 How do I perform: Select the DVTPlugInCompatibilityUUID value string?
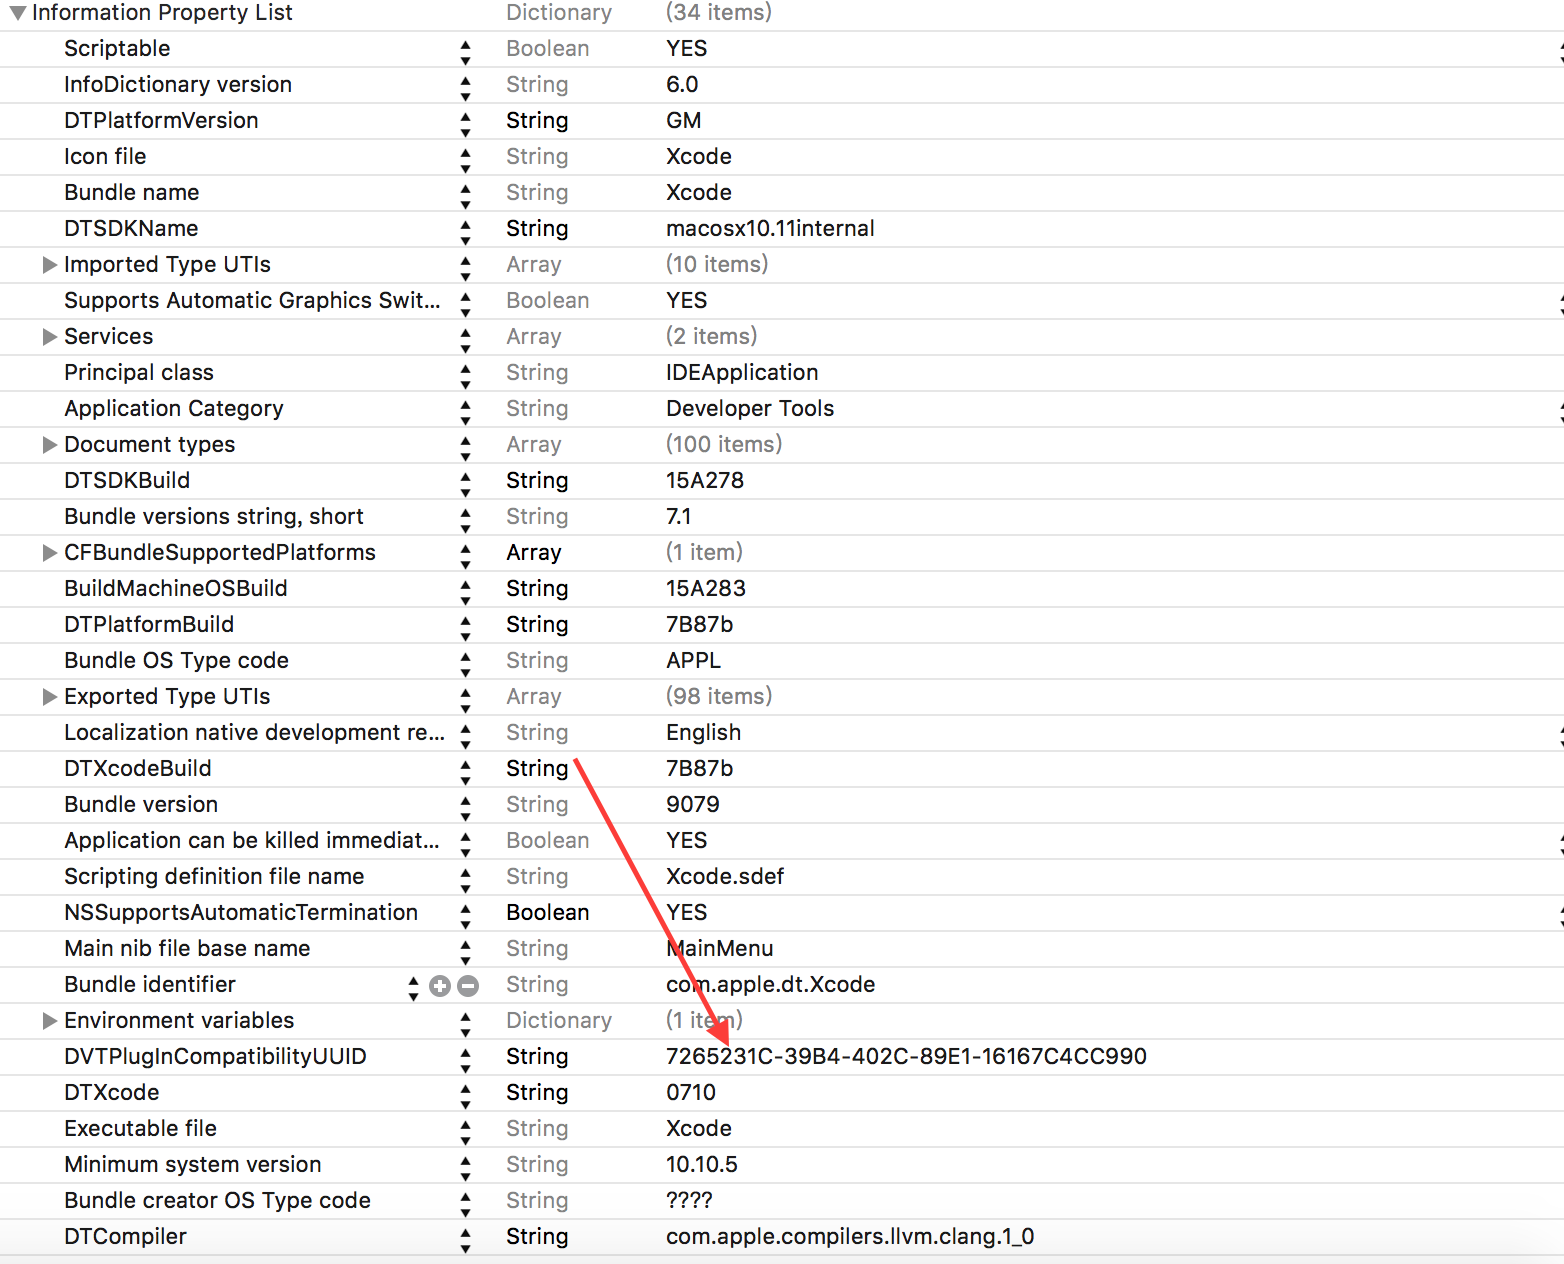click(x=906, y=1057)
